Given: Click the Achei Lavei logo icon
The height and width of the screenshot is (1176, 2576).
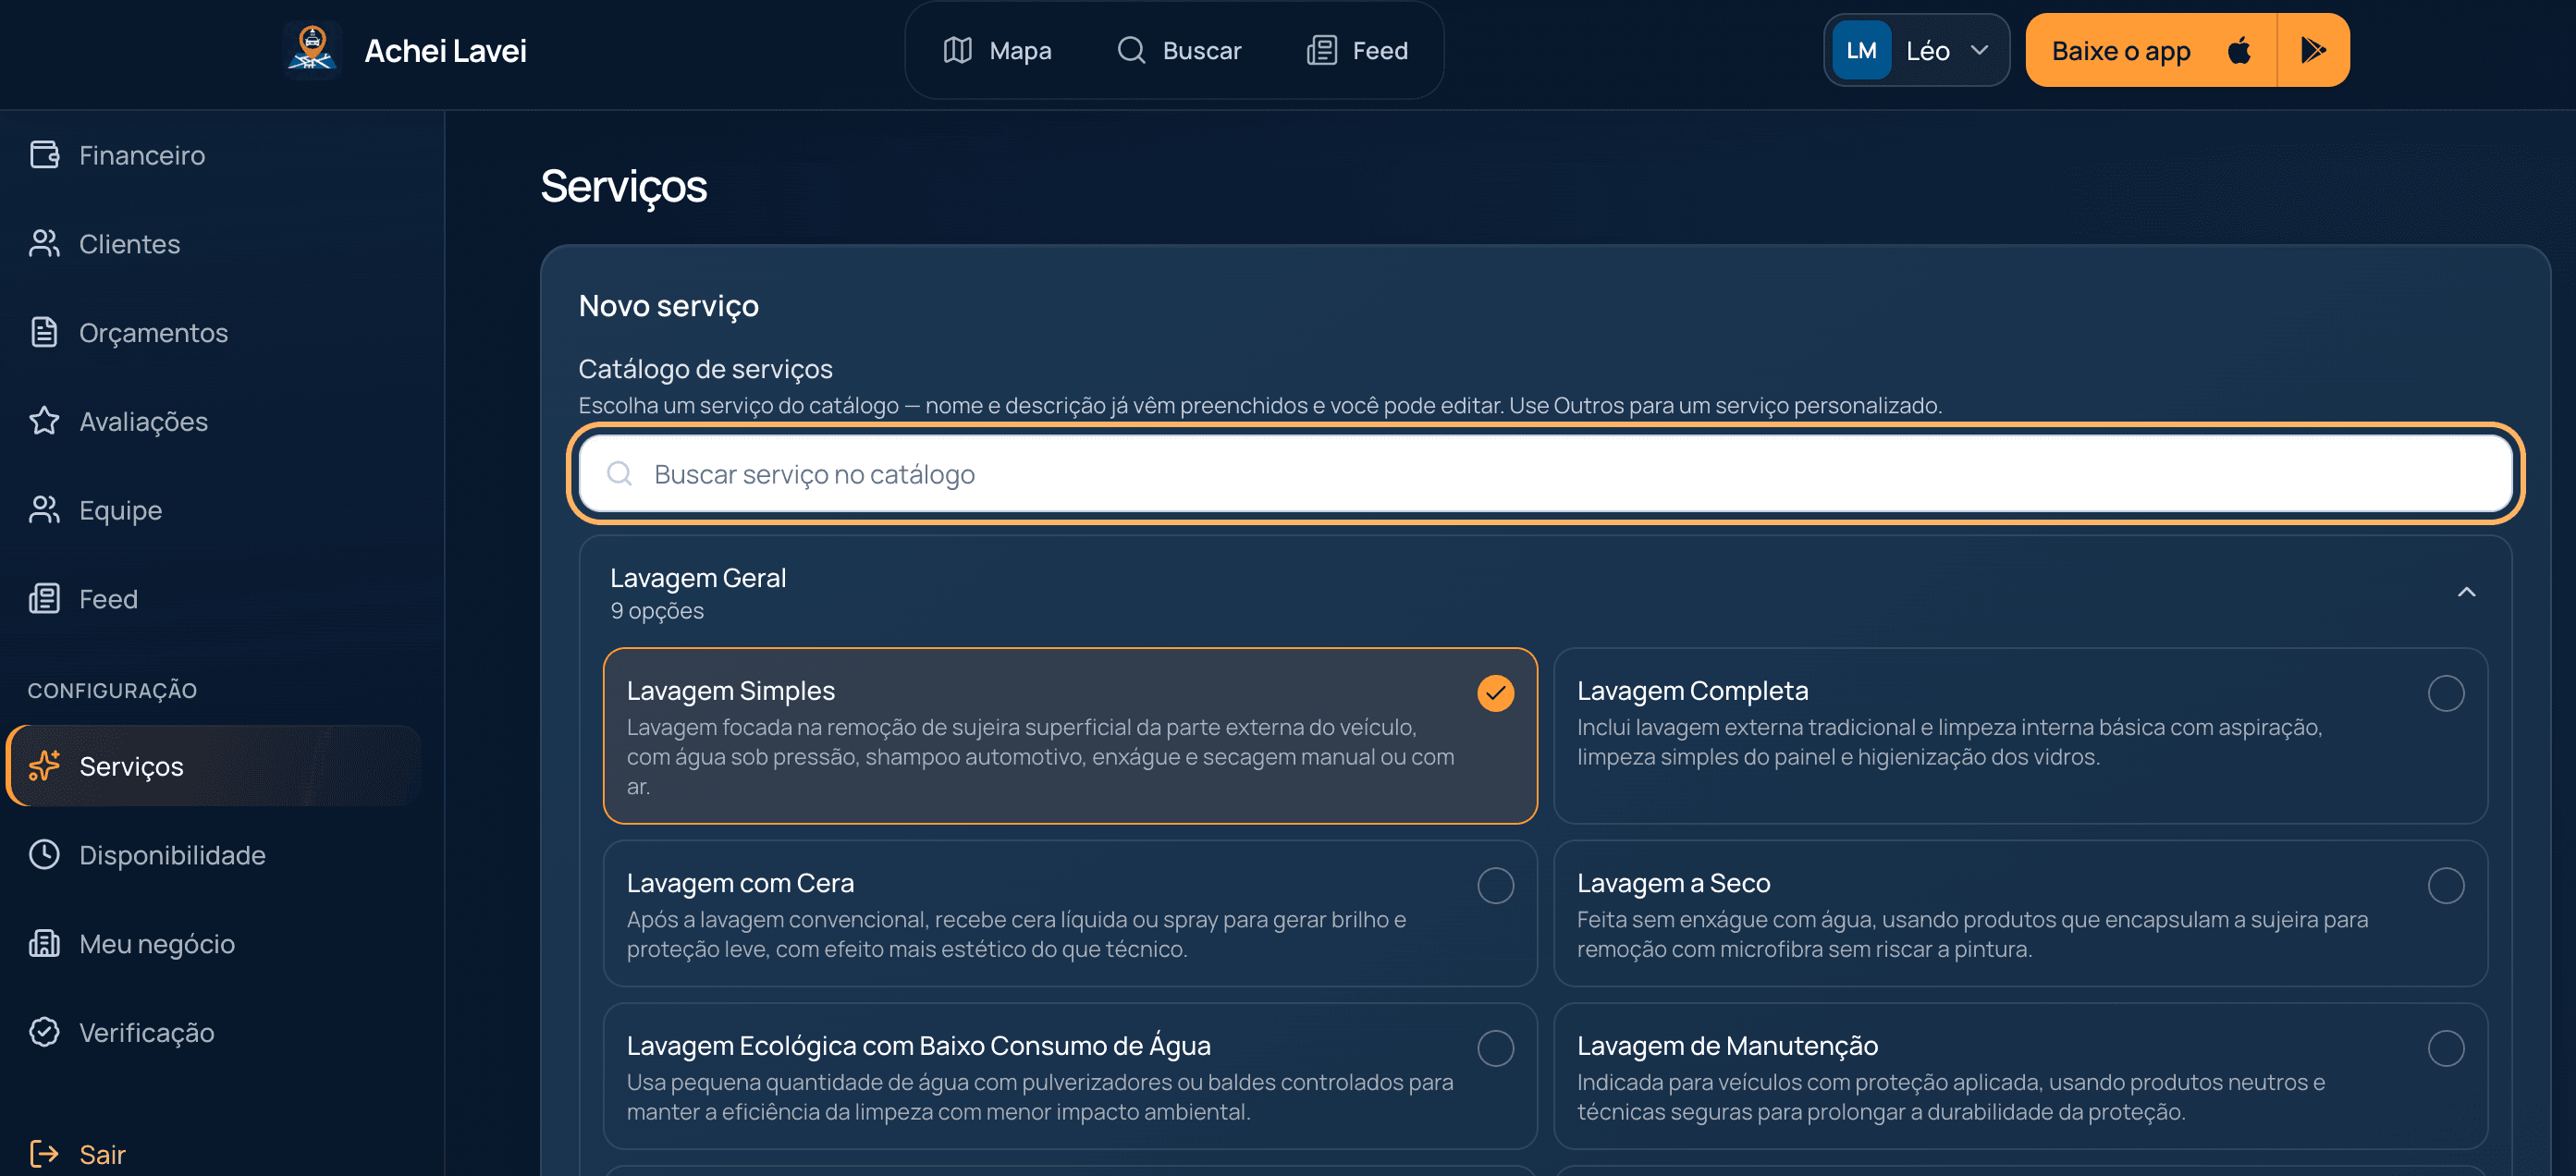Looking at the screenshot, I should [312, 50].
